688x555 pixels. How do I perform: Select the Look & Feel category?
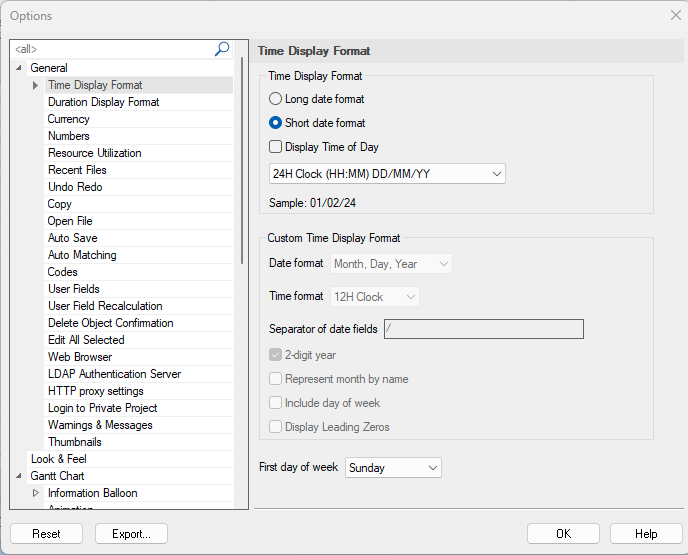(59, 459)
